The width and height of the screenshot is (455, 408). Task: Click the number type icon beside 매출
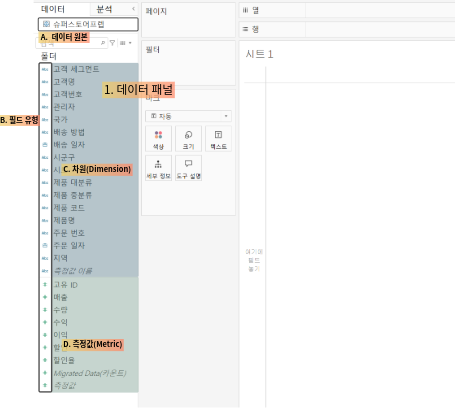pos(45,297)
